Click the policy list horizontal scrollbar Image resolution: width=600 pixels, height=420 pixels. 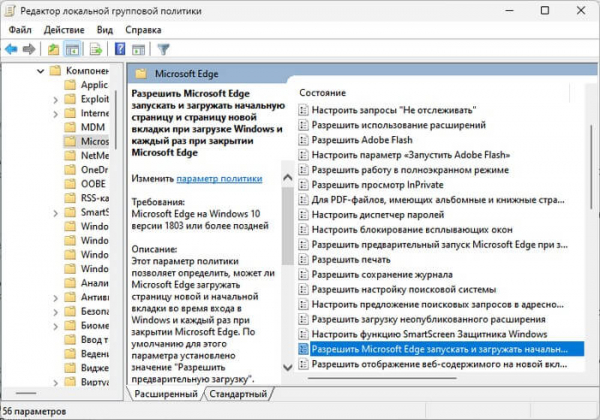(382, 378)
